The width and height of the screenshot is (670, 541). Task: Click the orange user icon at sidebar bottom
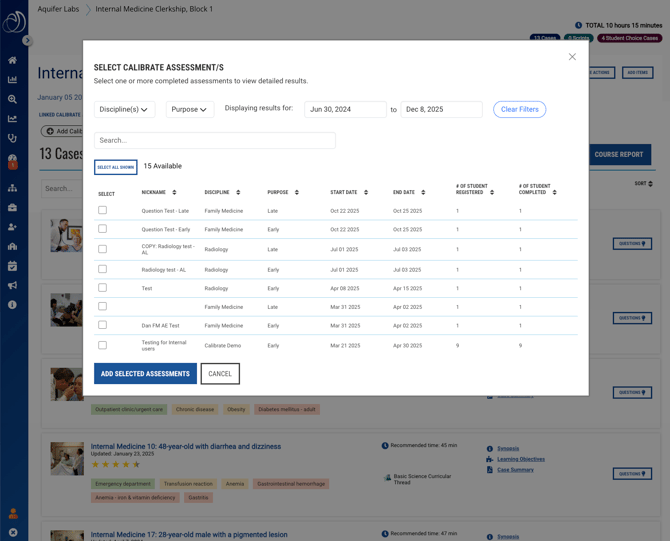(x=13, y=514)
